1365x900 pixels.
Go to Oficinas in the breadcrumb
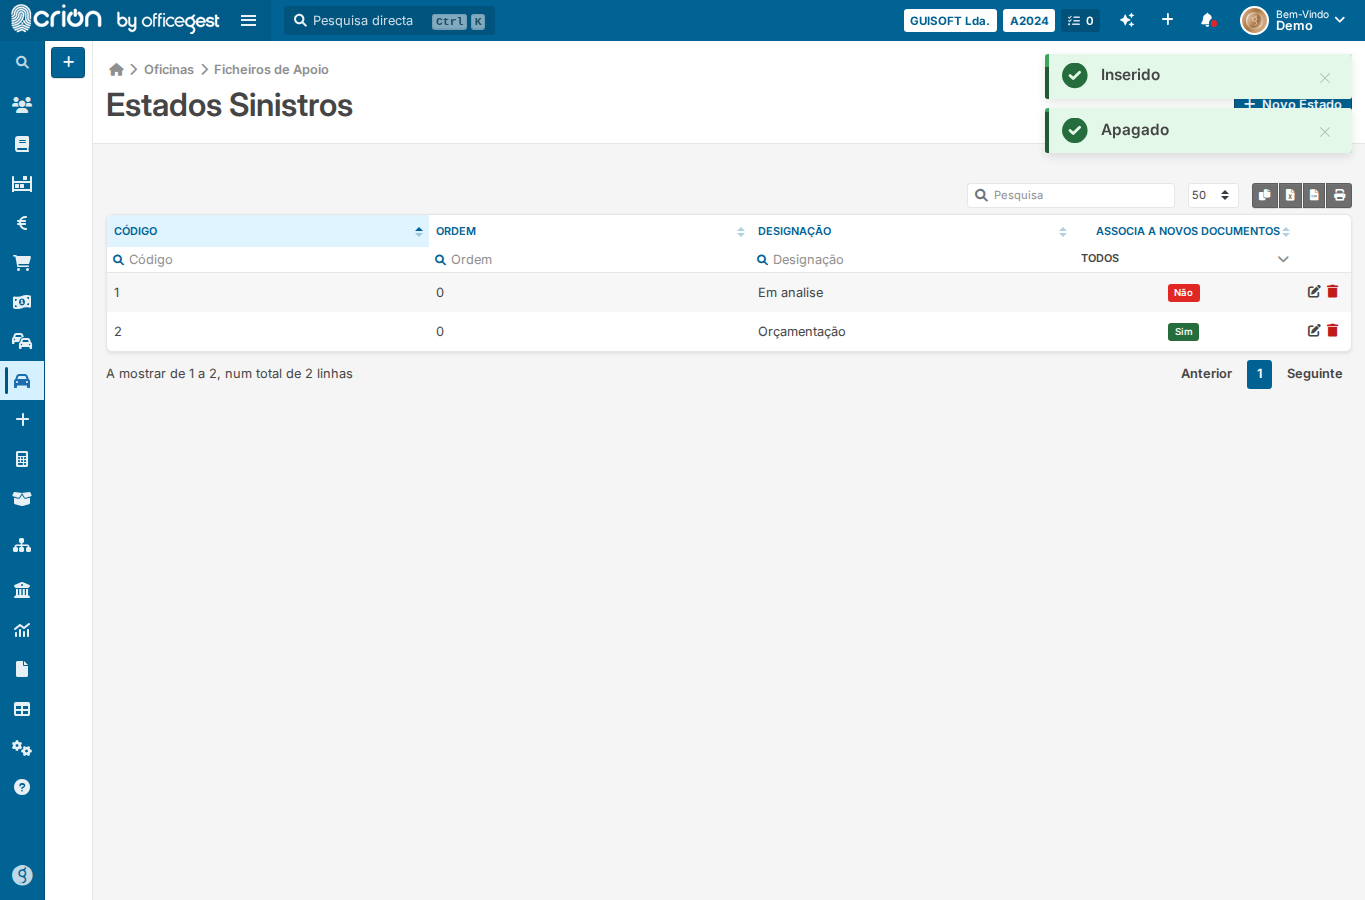pyautogui.click(x=169, y=70)
